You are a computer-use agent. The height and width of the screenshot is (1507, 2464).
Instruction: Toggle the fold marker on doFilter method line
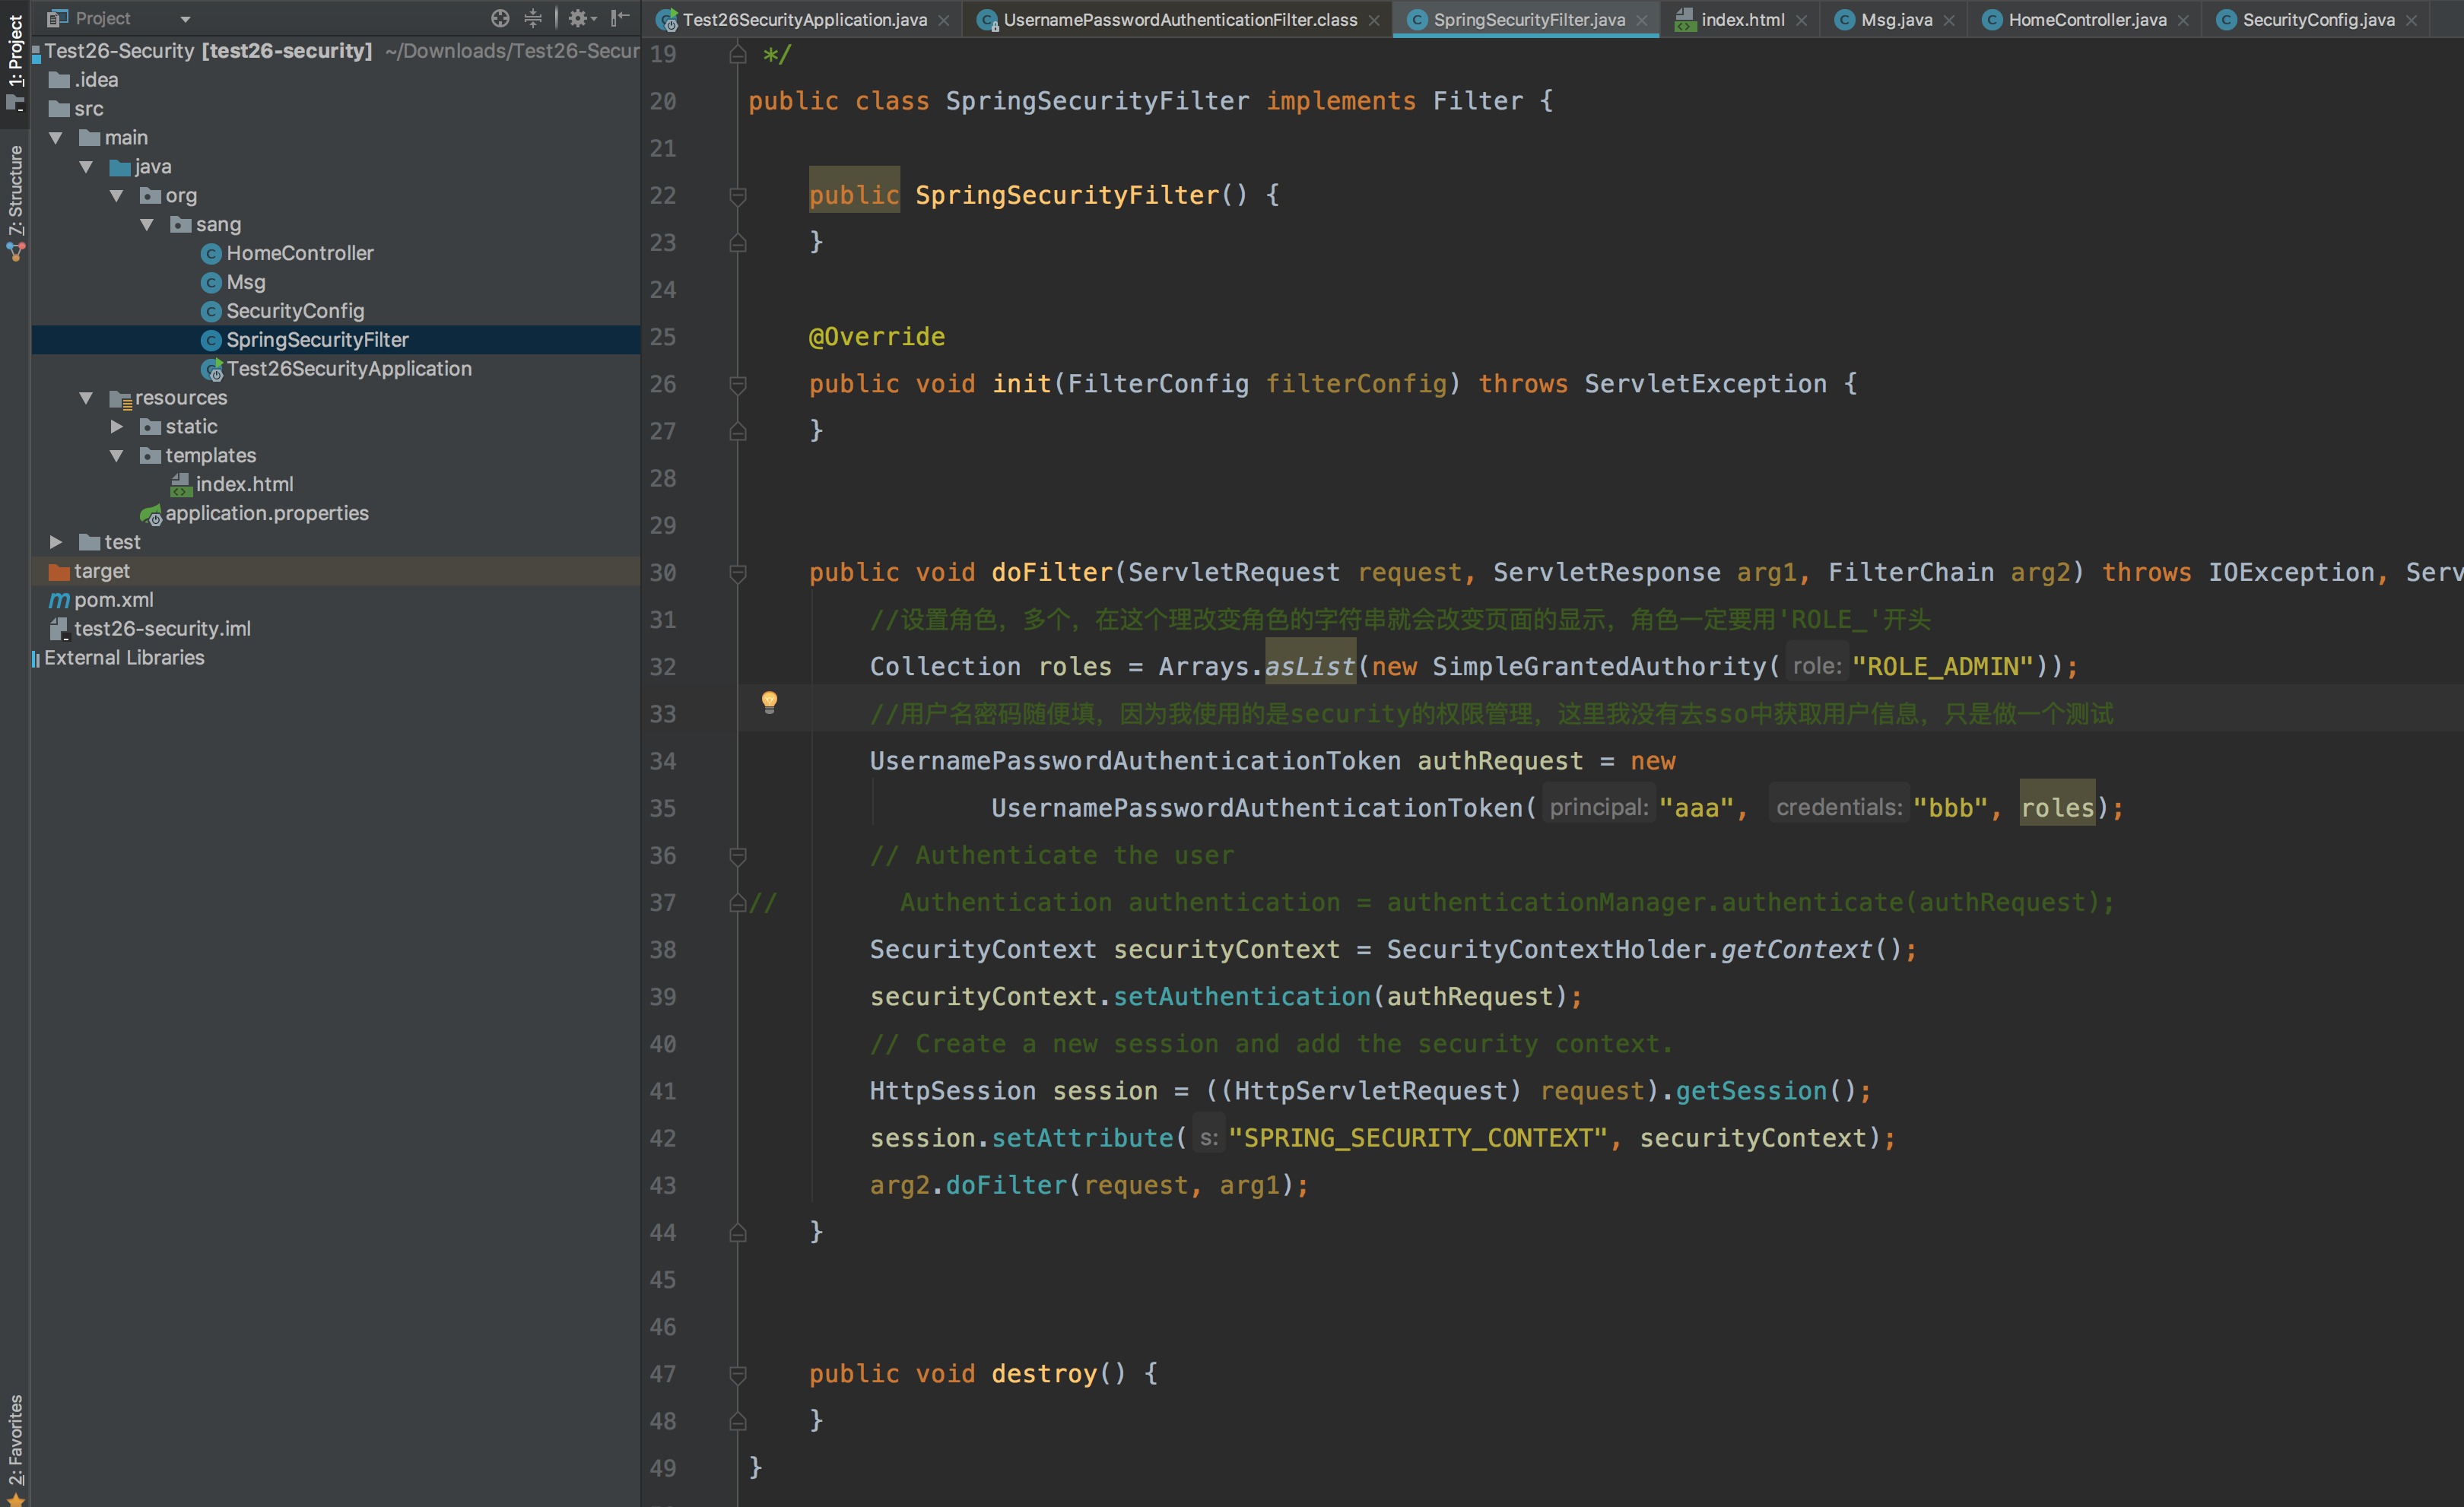click(738, 573)
